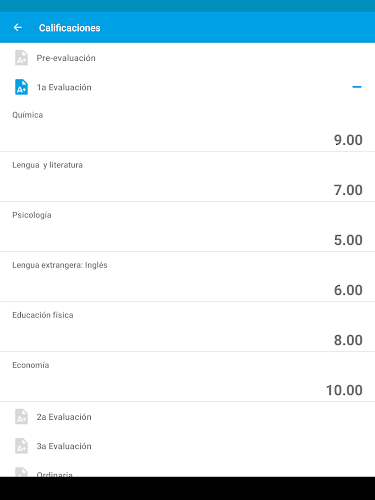Open the Ordinaria evaluation section

(x=187, y=470)
